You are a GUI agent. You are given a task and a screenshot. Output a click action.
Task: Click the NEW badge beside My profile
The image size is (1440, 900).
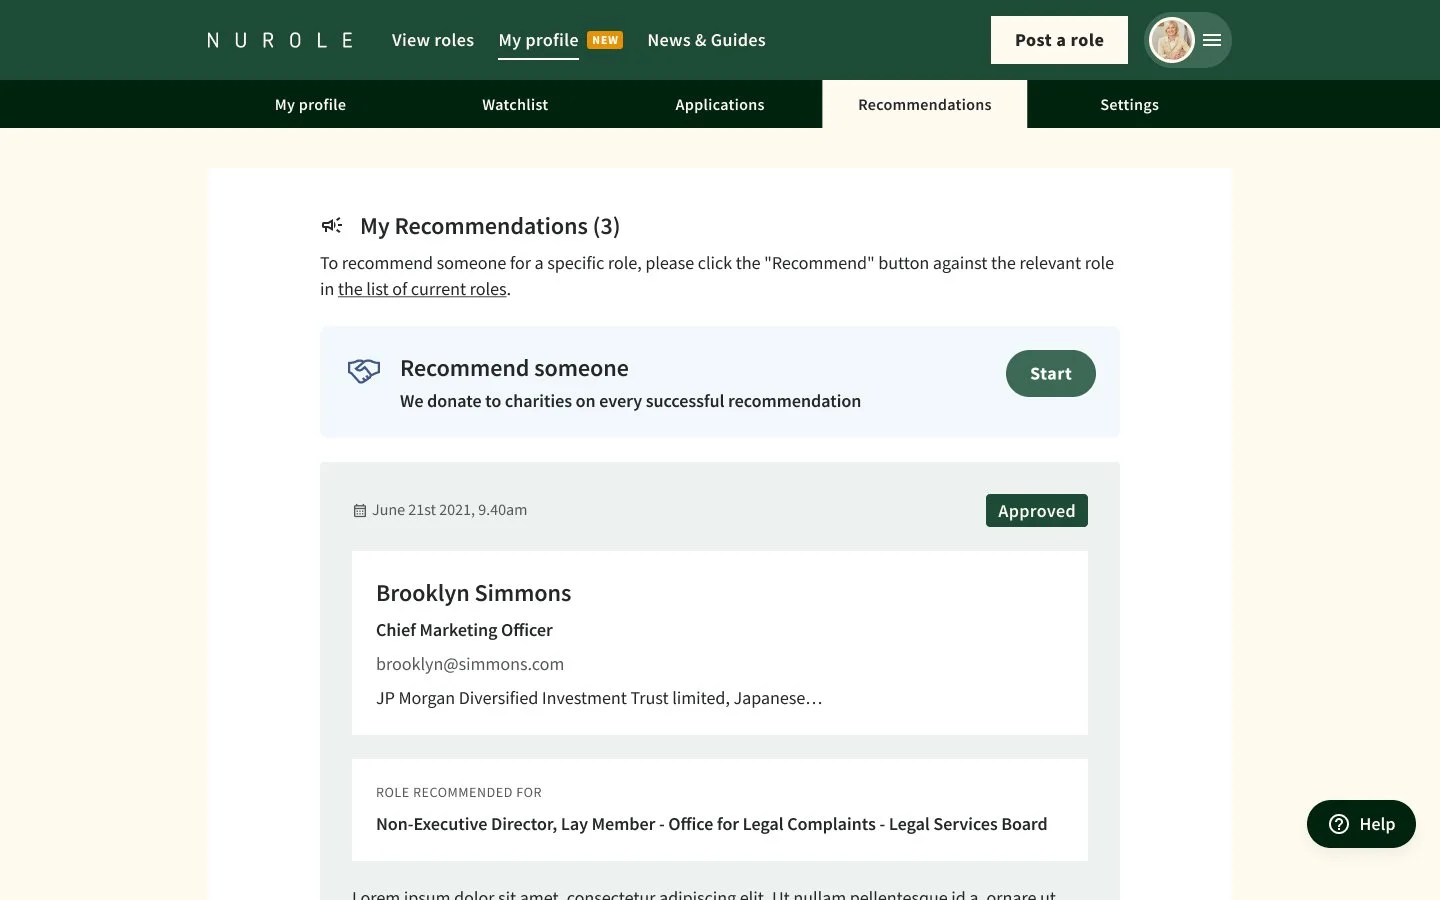[x=605, y=40]
